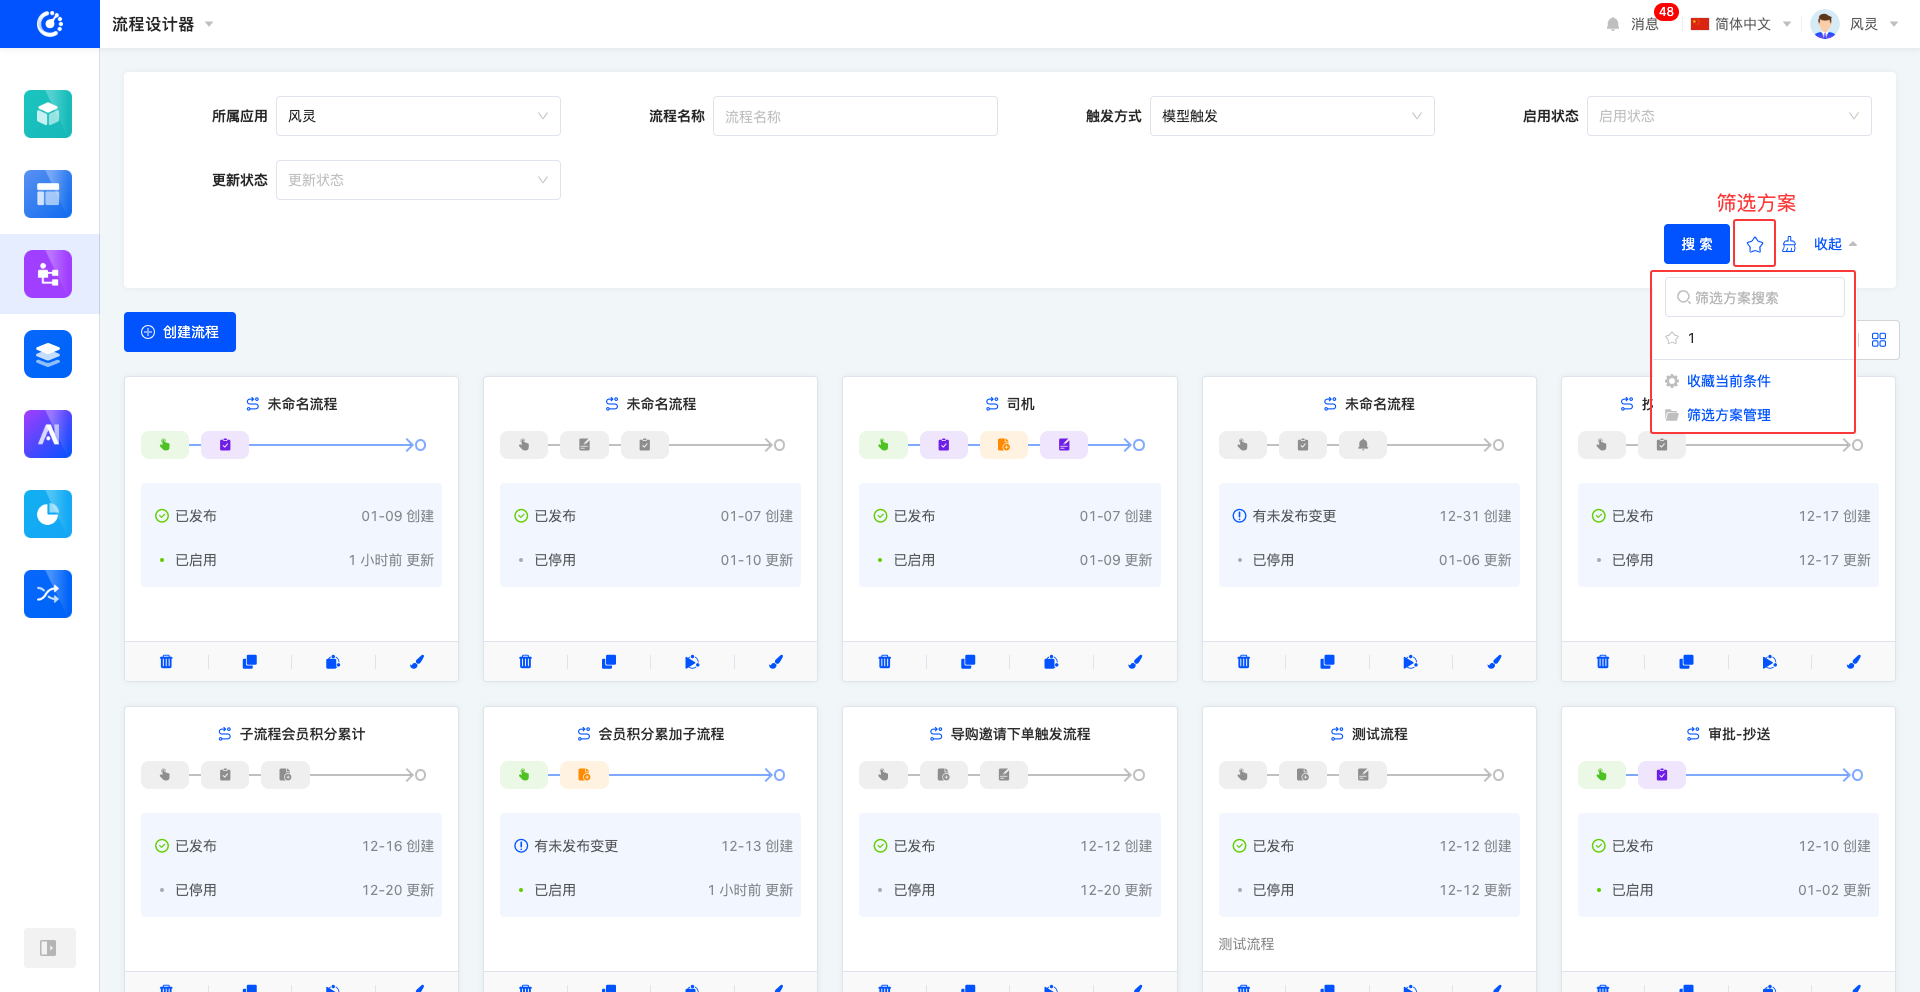Delete the first 未命名流程 card
The image size is (1920, 992).
click(166, 662)
